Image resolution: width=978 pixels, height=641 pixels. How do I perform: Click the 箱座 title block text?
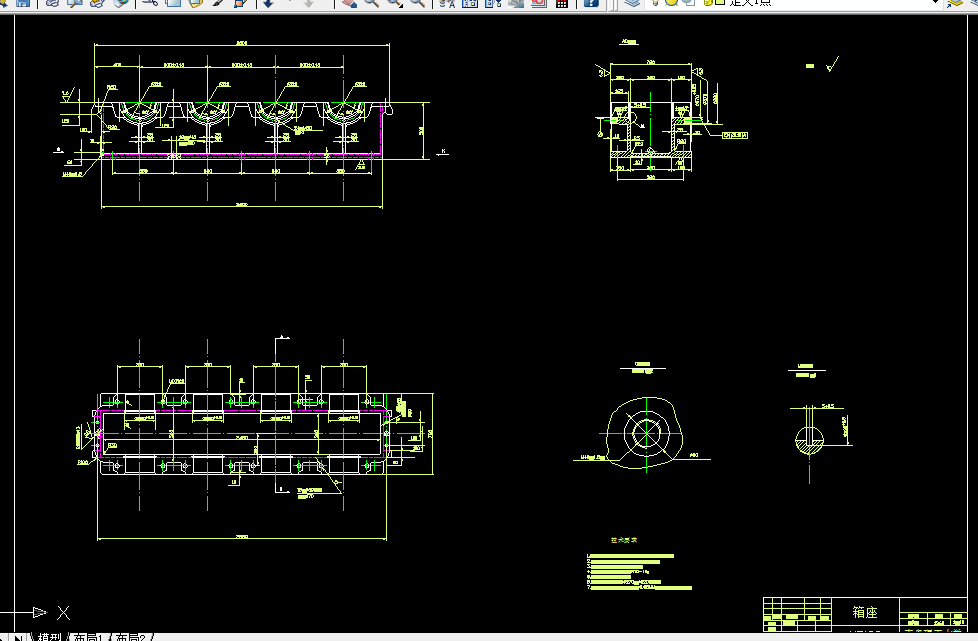point(865,612)
